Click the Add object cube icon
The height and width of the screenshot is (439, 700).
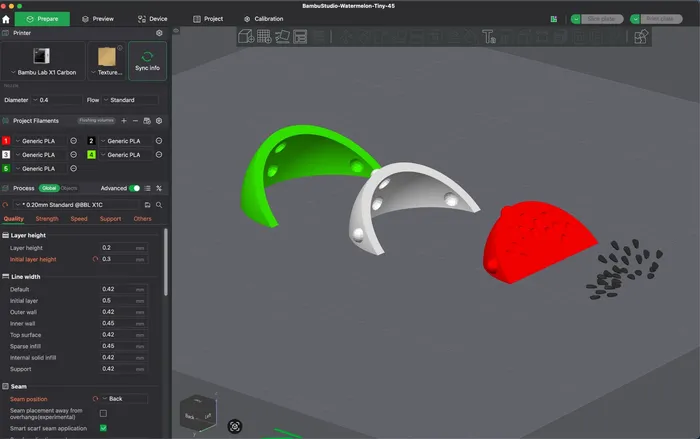pyautogui.click(x=245, y=37)
